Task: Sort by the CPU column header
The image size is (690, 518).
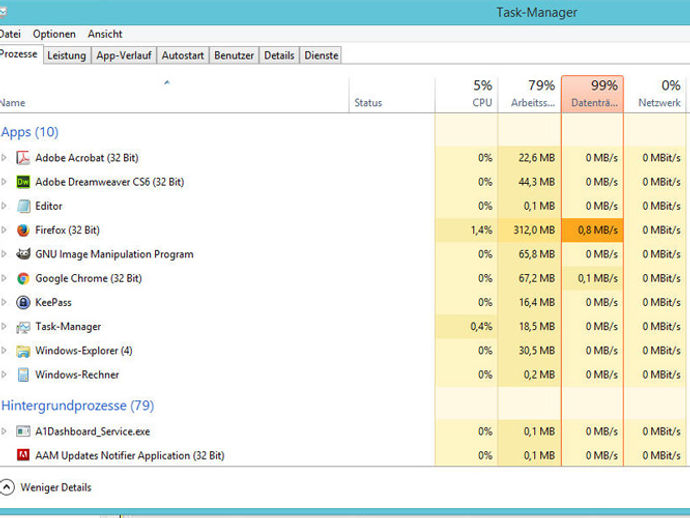Action: (466, 95)
